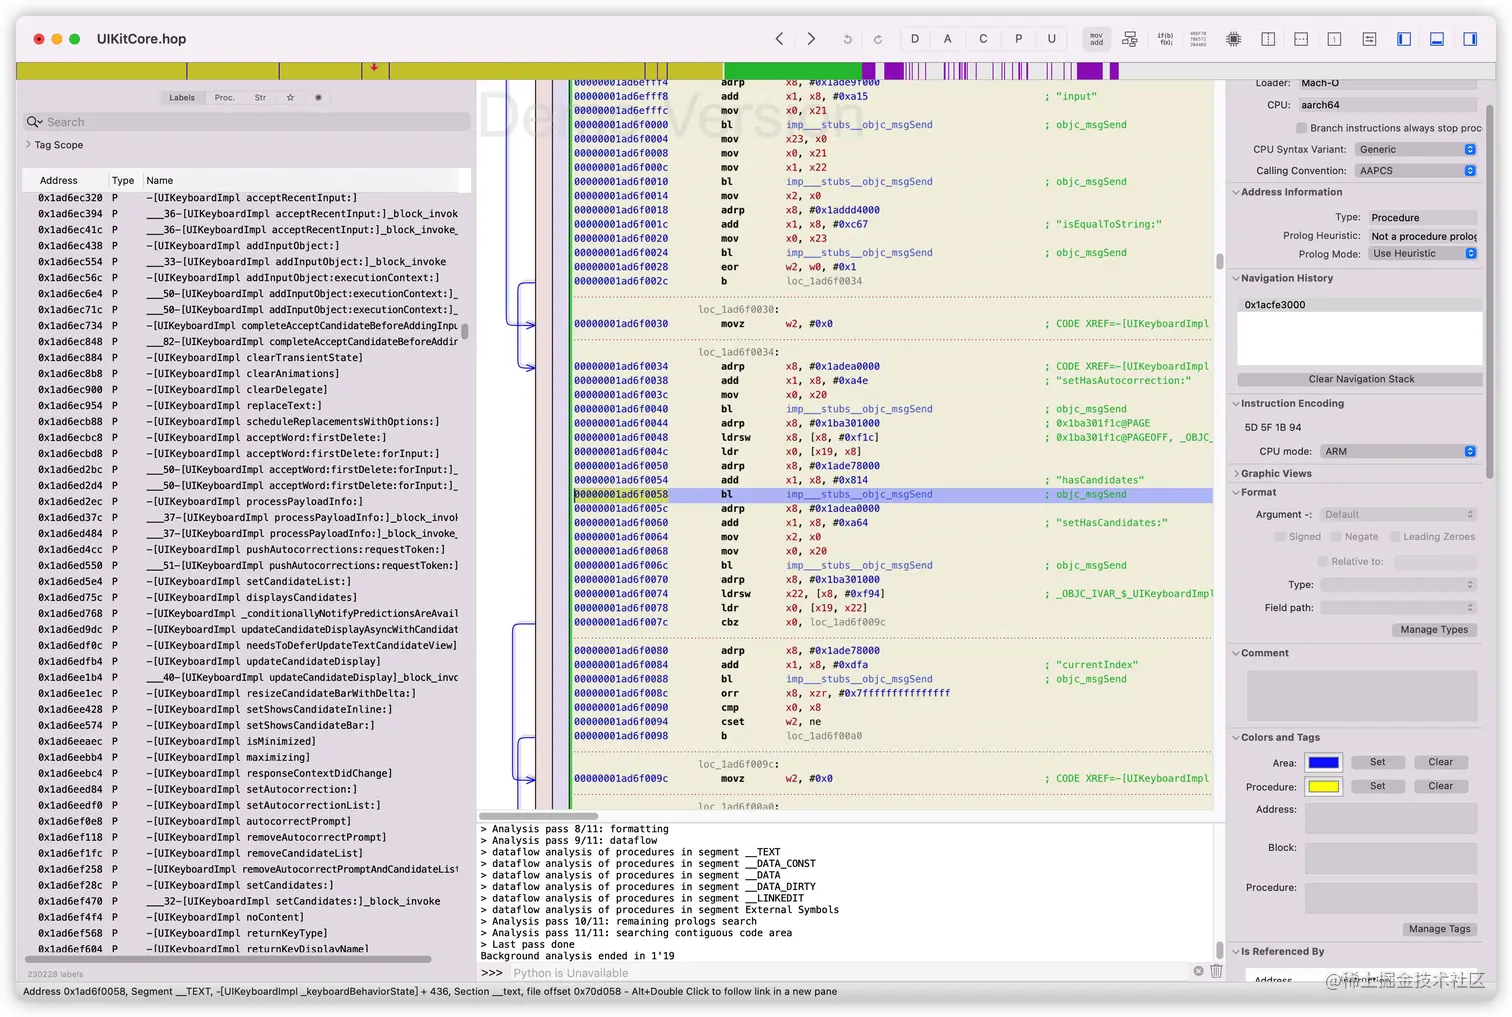Click the undo arrow in toolbar
The height and width of the screenshot is (1017, 1512).
847,39
